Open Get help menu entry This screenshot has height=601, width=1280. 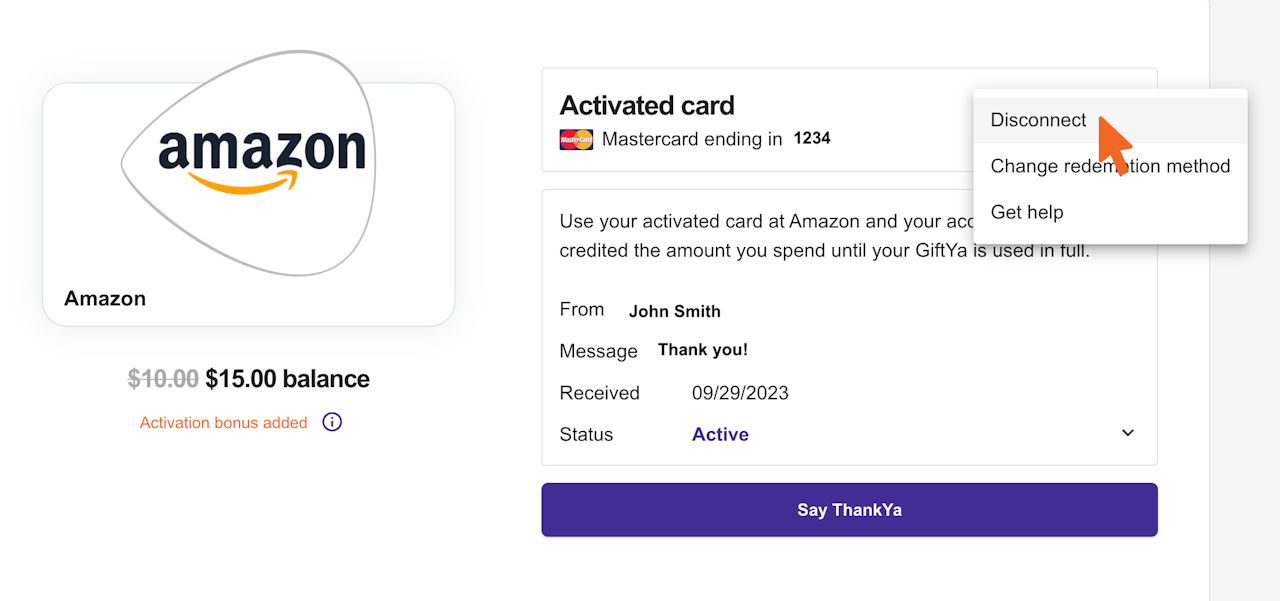coord(1027,212)
